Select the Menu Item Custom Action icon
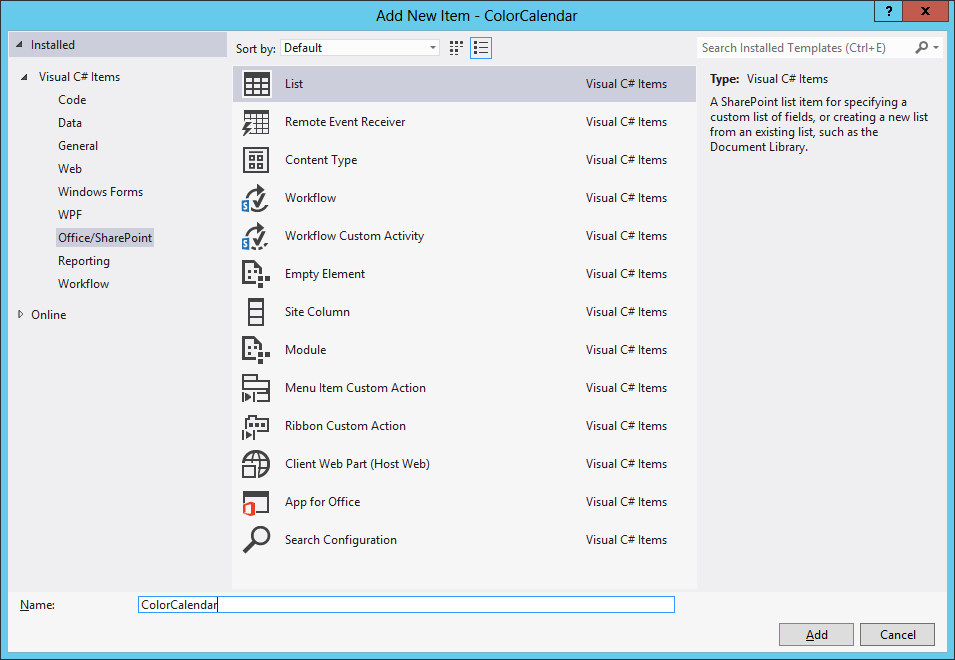The image size is (955, 660). pos(256,388)
